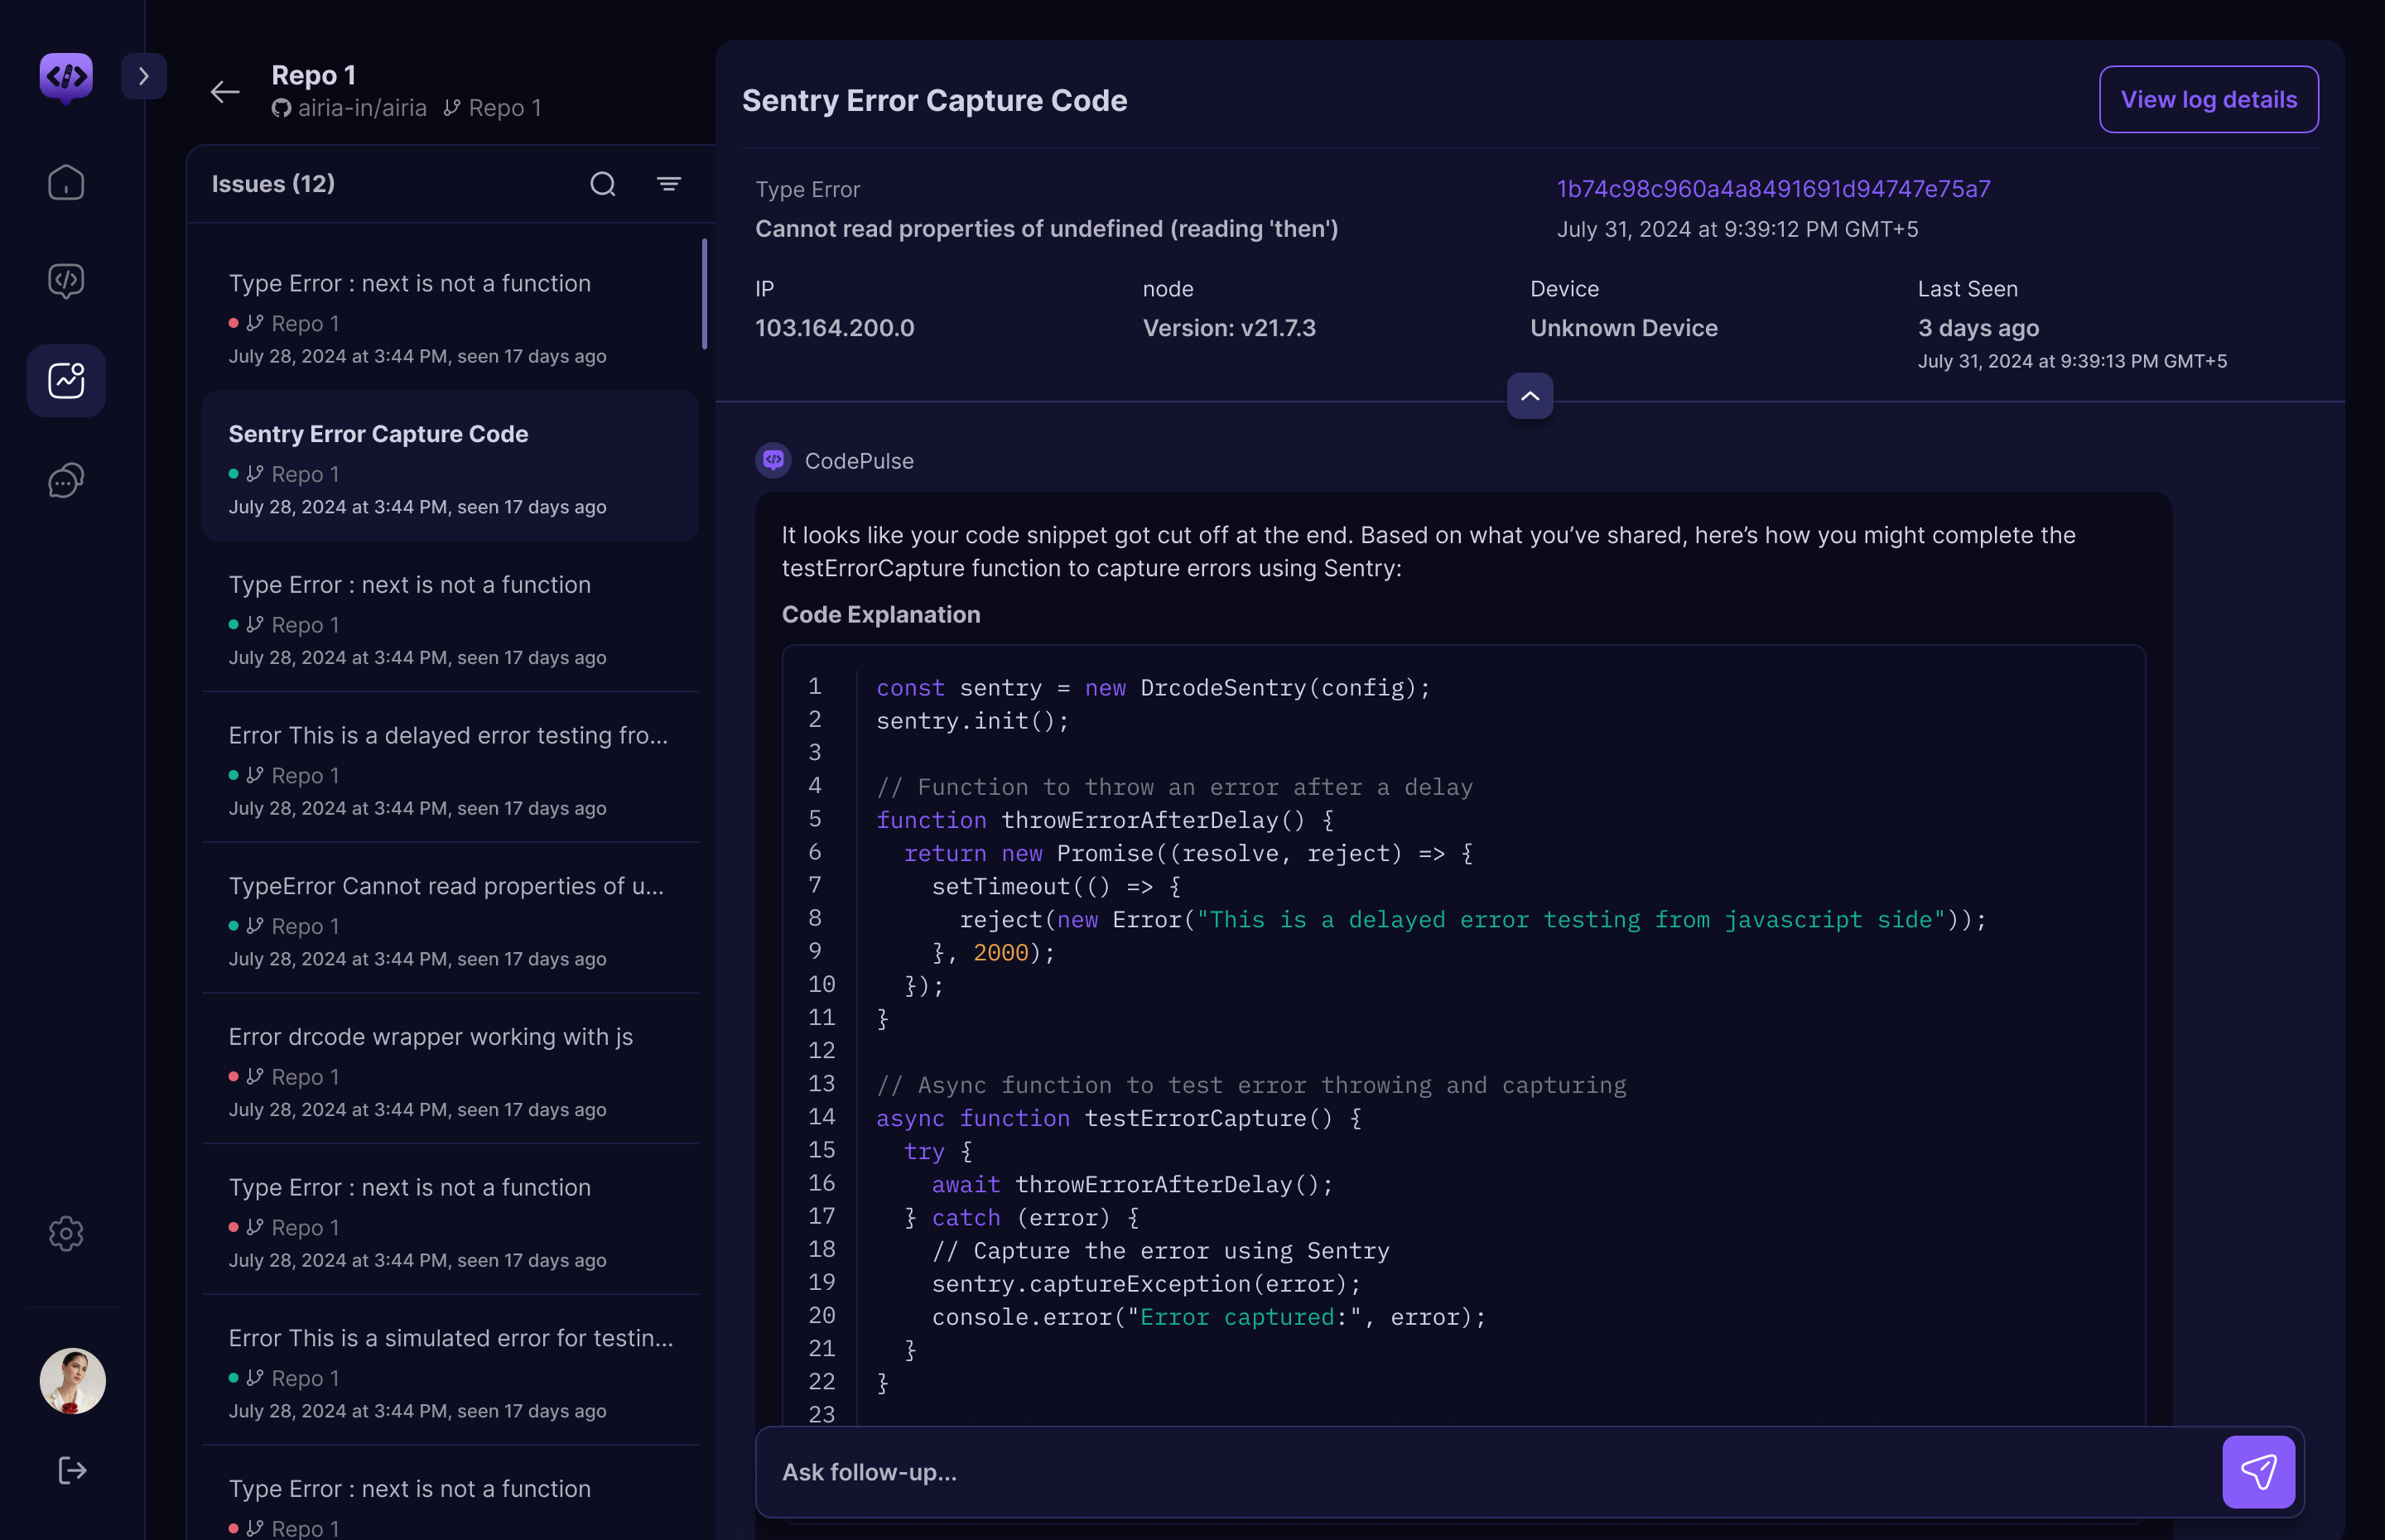Screen dimensions: 2385x1540
Task: Select 'Error This is a delayed error testing fro...' issue
Action: tap(450, 768)
